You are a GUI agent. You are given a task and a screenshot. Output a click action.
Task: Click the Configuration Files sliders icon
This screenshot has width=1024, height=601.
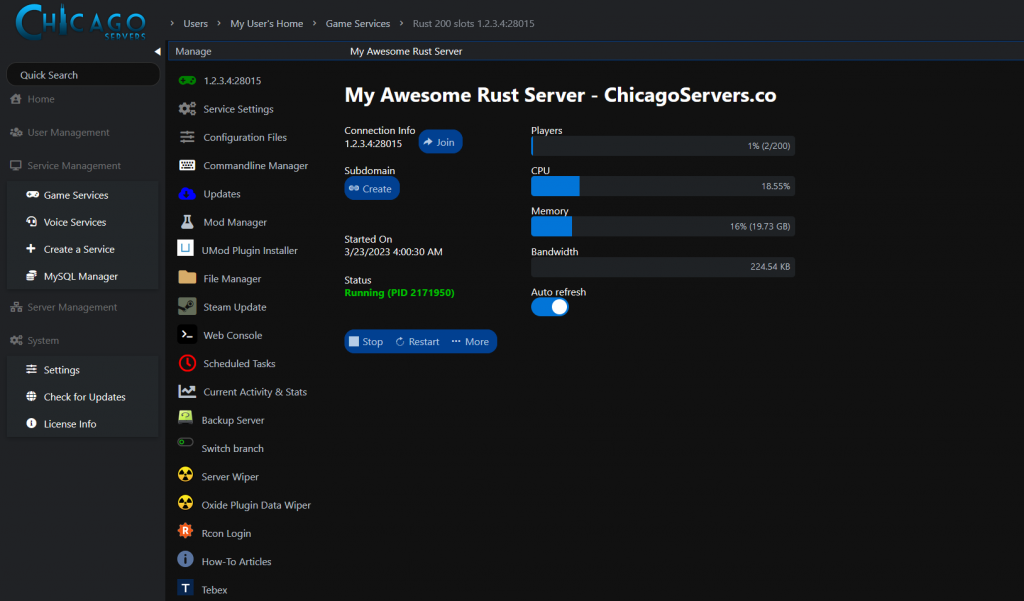pos(187,137)
